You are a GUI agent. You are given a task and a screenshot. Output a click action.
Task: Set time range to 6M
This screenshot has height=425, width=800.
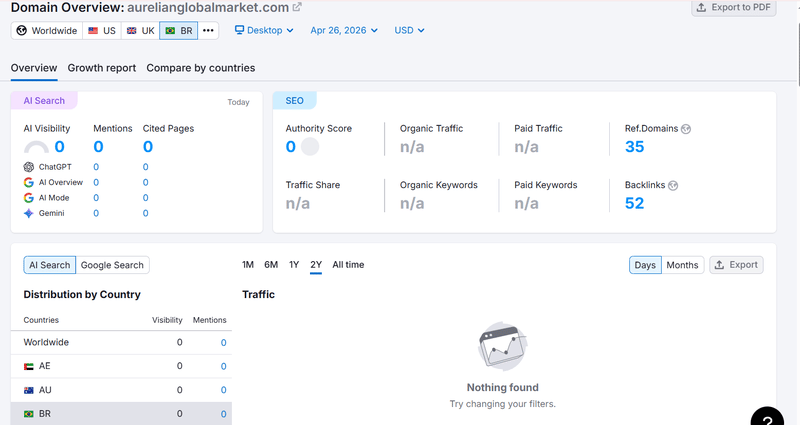(271, 265)
